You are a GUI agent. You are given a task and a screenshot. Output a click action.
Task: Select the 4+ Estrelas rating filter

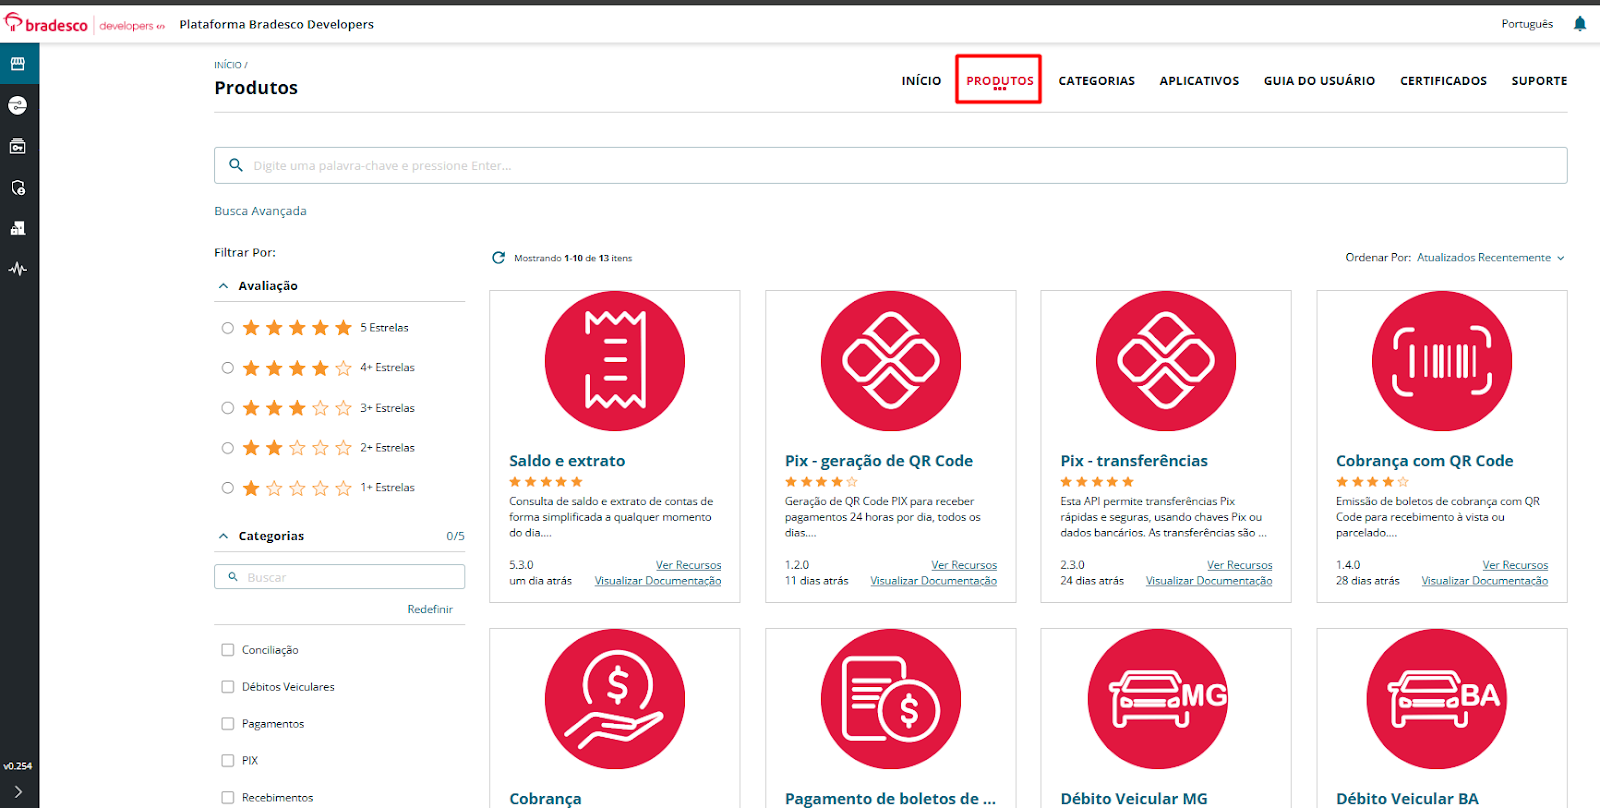[x=228, y=368]
